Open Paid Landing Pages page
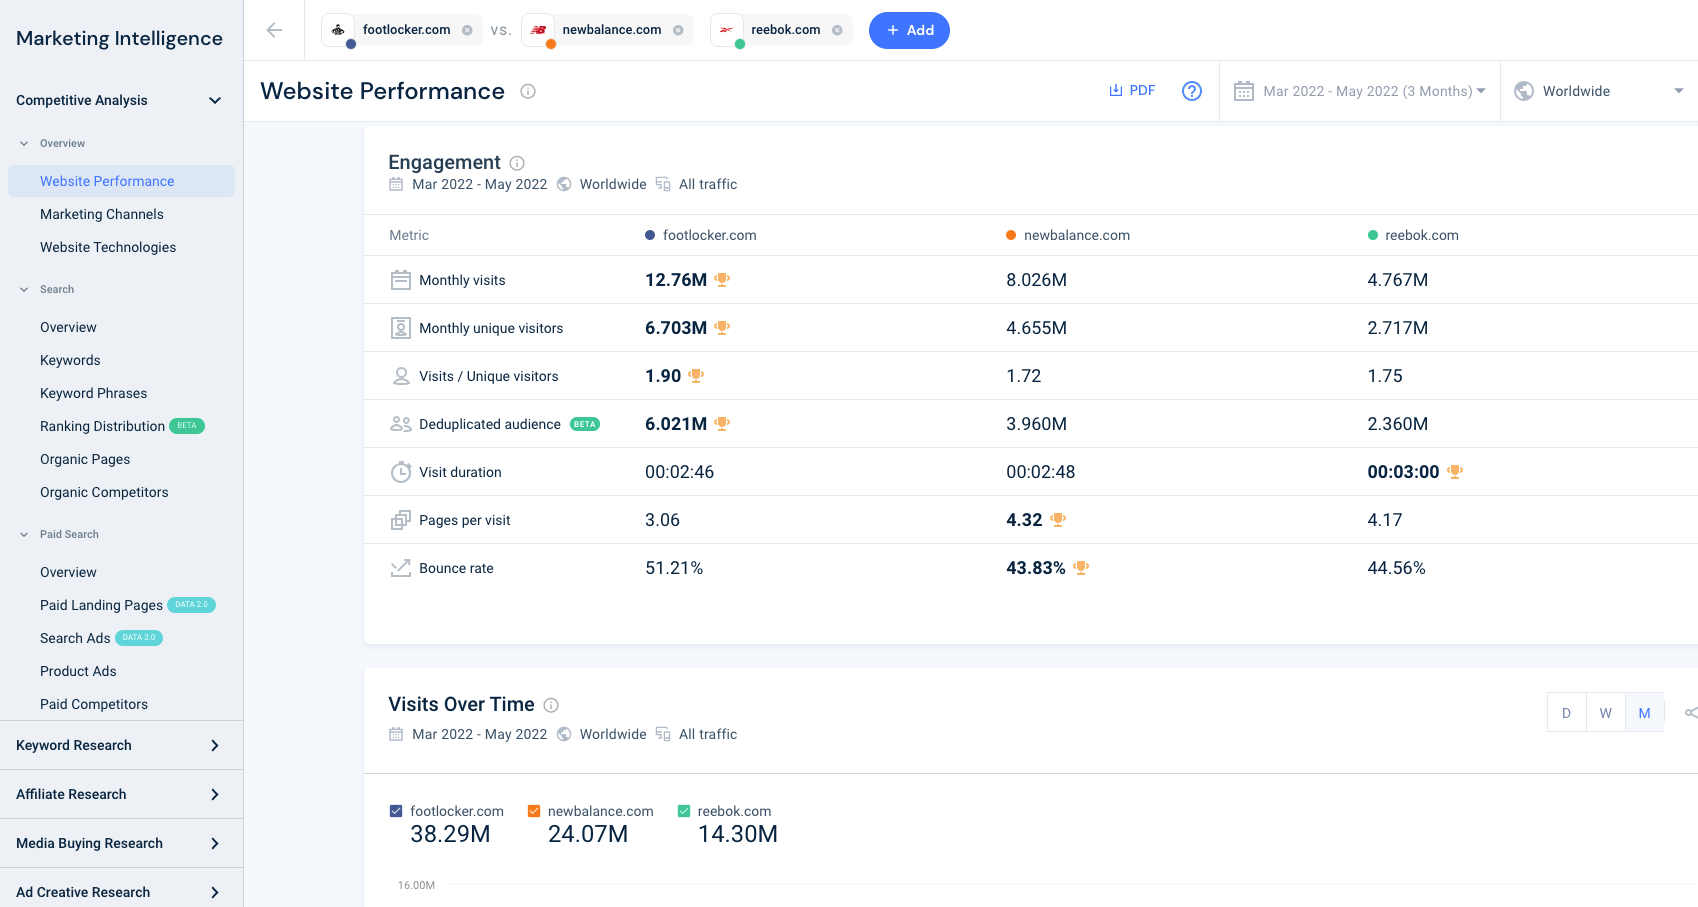The height and width of the screenshot is (907, 1698). click(x=101, y=605)
